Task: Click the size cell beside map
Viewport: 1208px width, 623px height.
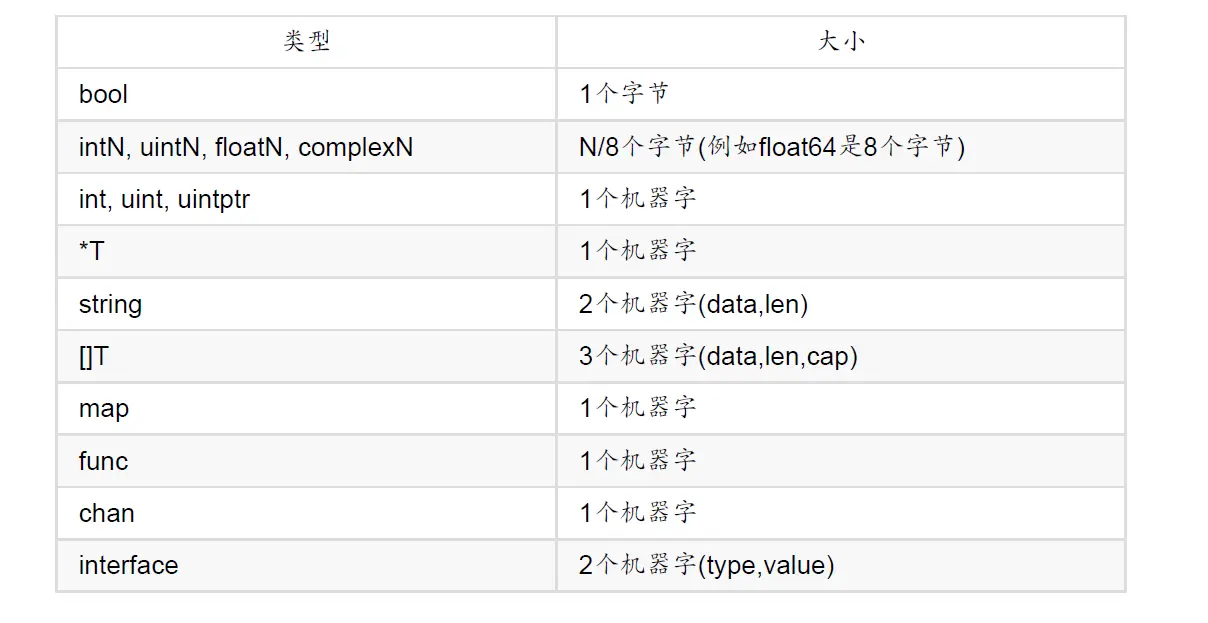Action: coord(637,409)
